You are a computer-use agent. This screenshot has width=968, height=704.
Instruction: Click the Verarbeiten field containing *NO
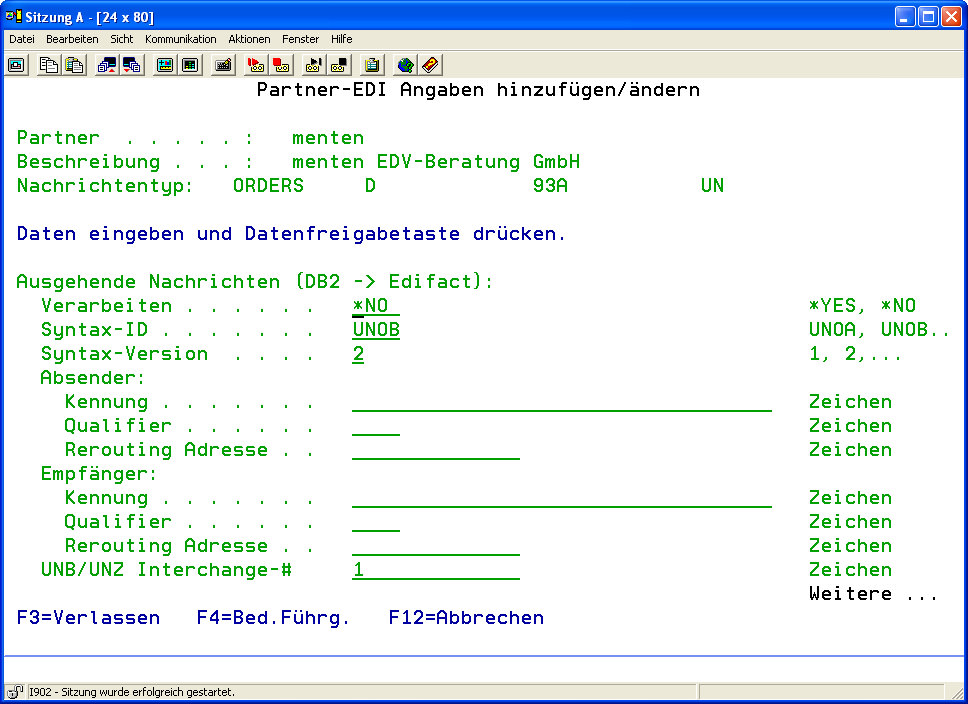[x=375, y=306]
